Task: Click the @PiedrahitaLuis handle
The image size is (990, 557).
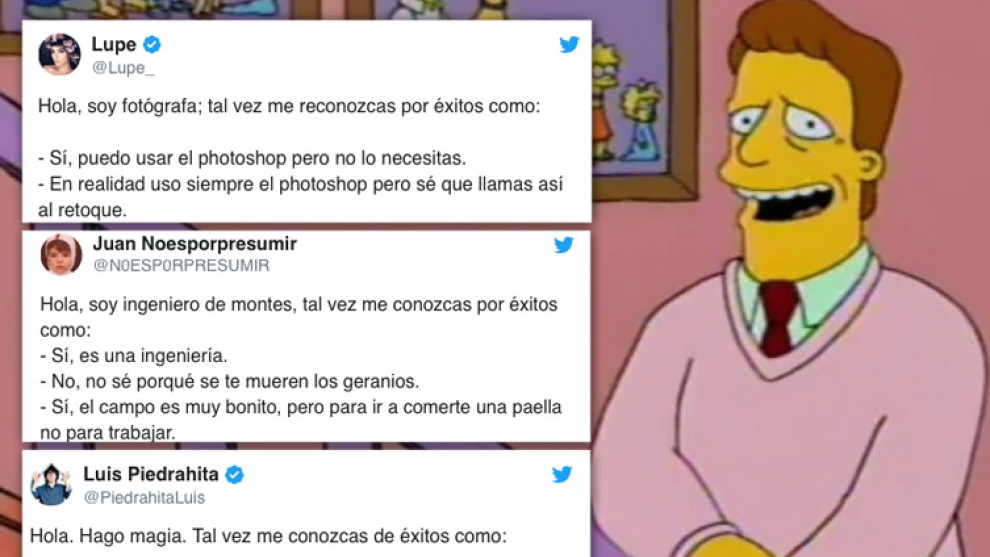Action: point(145,498)
